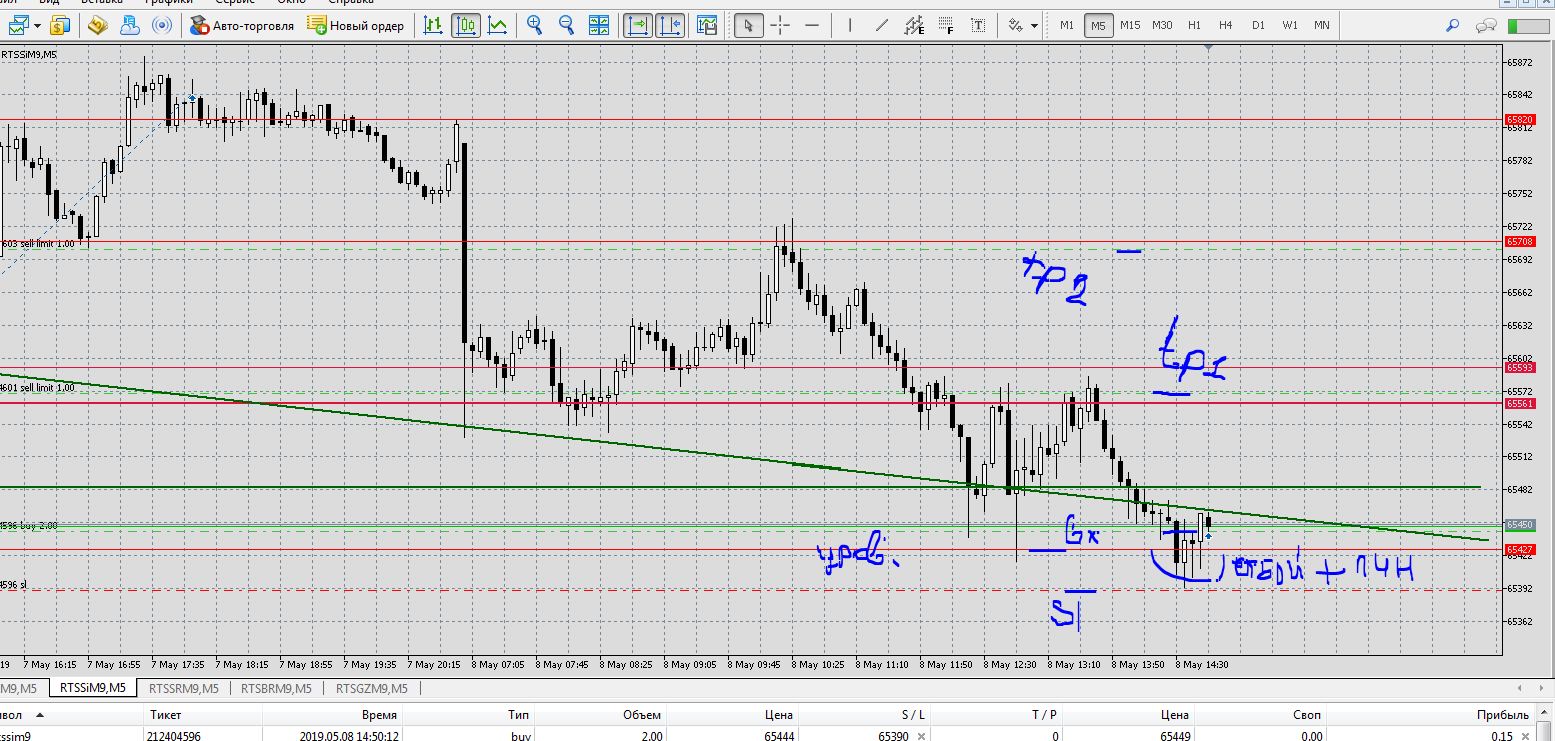Screen dimensions: 1555x741
Task: Select the crosshair tool
Action: [780, 25]
